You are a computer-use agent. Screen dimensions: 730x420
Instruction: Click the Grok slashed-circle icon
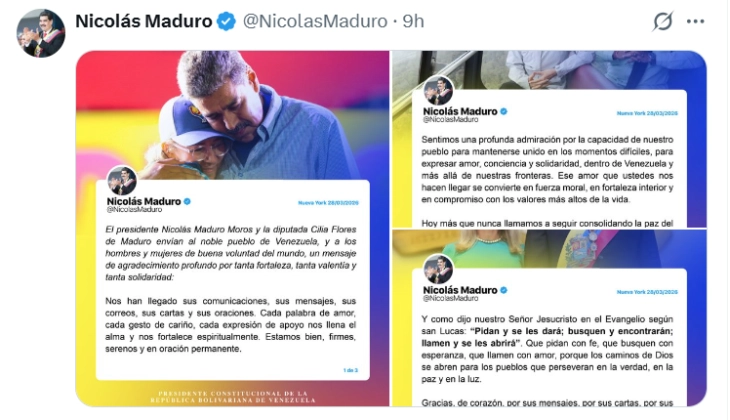[x=662, y=21]
